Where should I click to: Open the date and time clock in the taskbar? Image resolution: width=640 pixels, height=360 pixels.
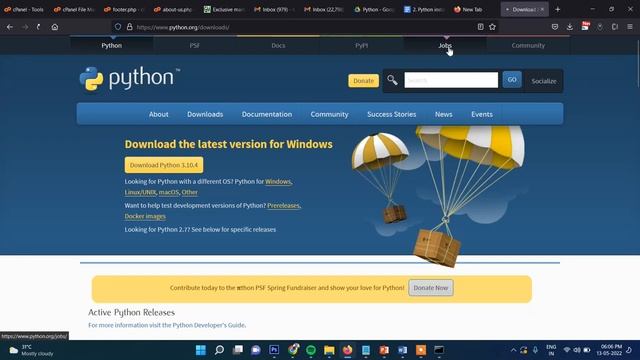tap(609, 350)
